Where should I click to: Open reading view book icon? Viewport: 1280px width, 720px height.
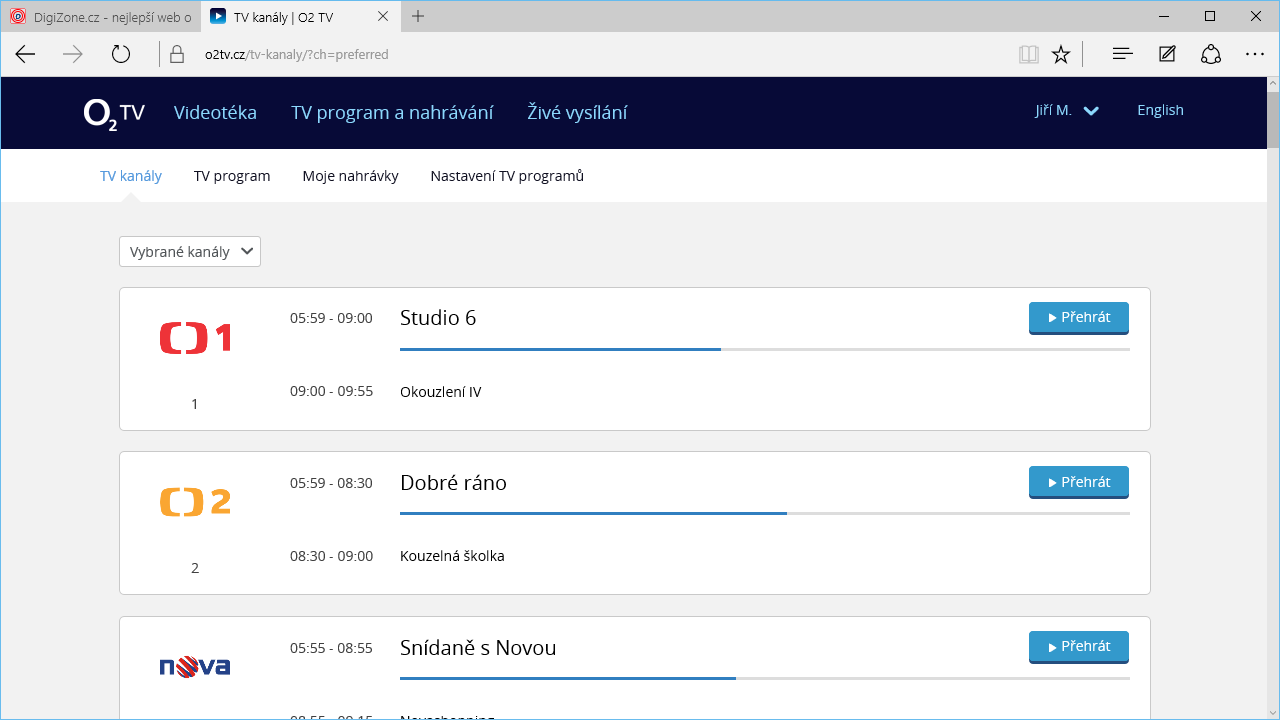click(x=1029, y=54)
